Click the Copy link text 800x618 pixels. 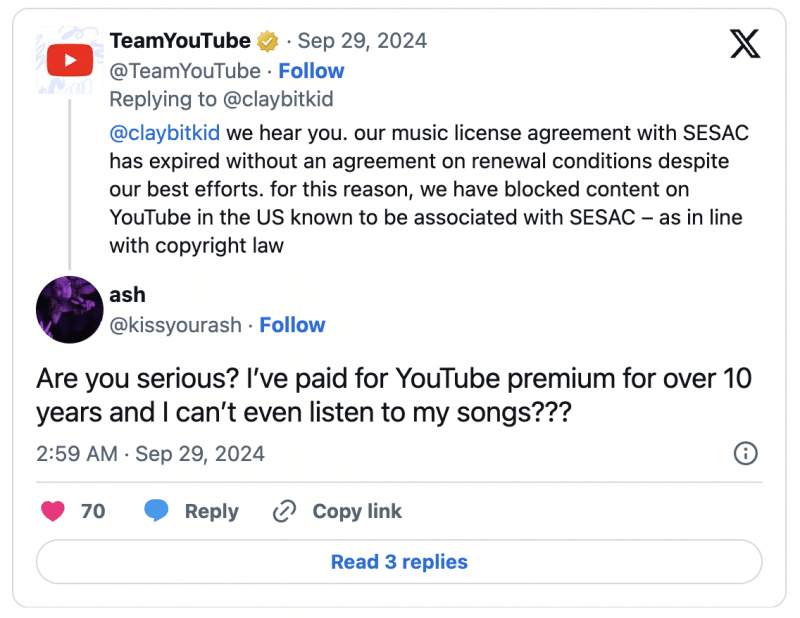point(357,511)
